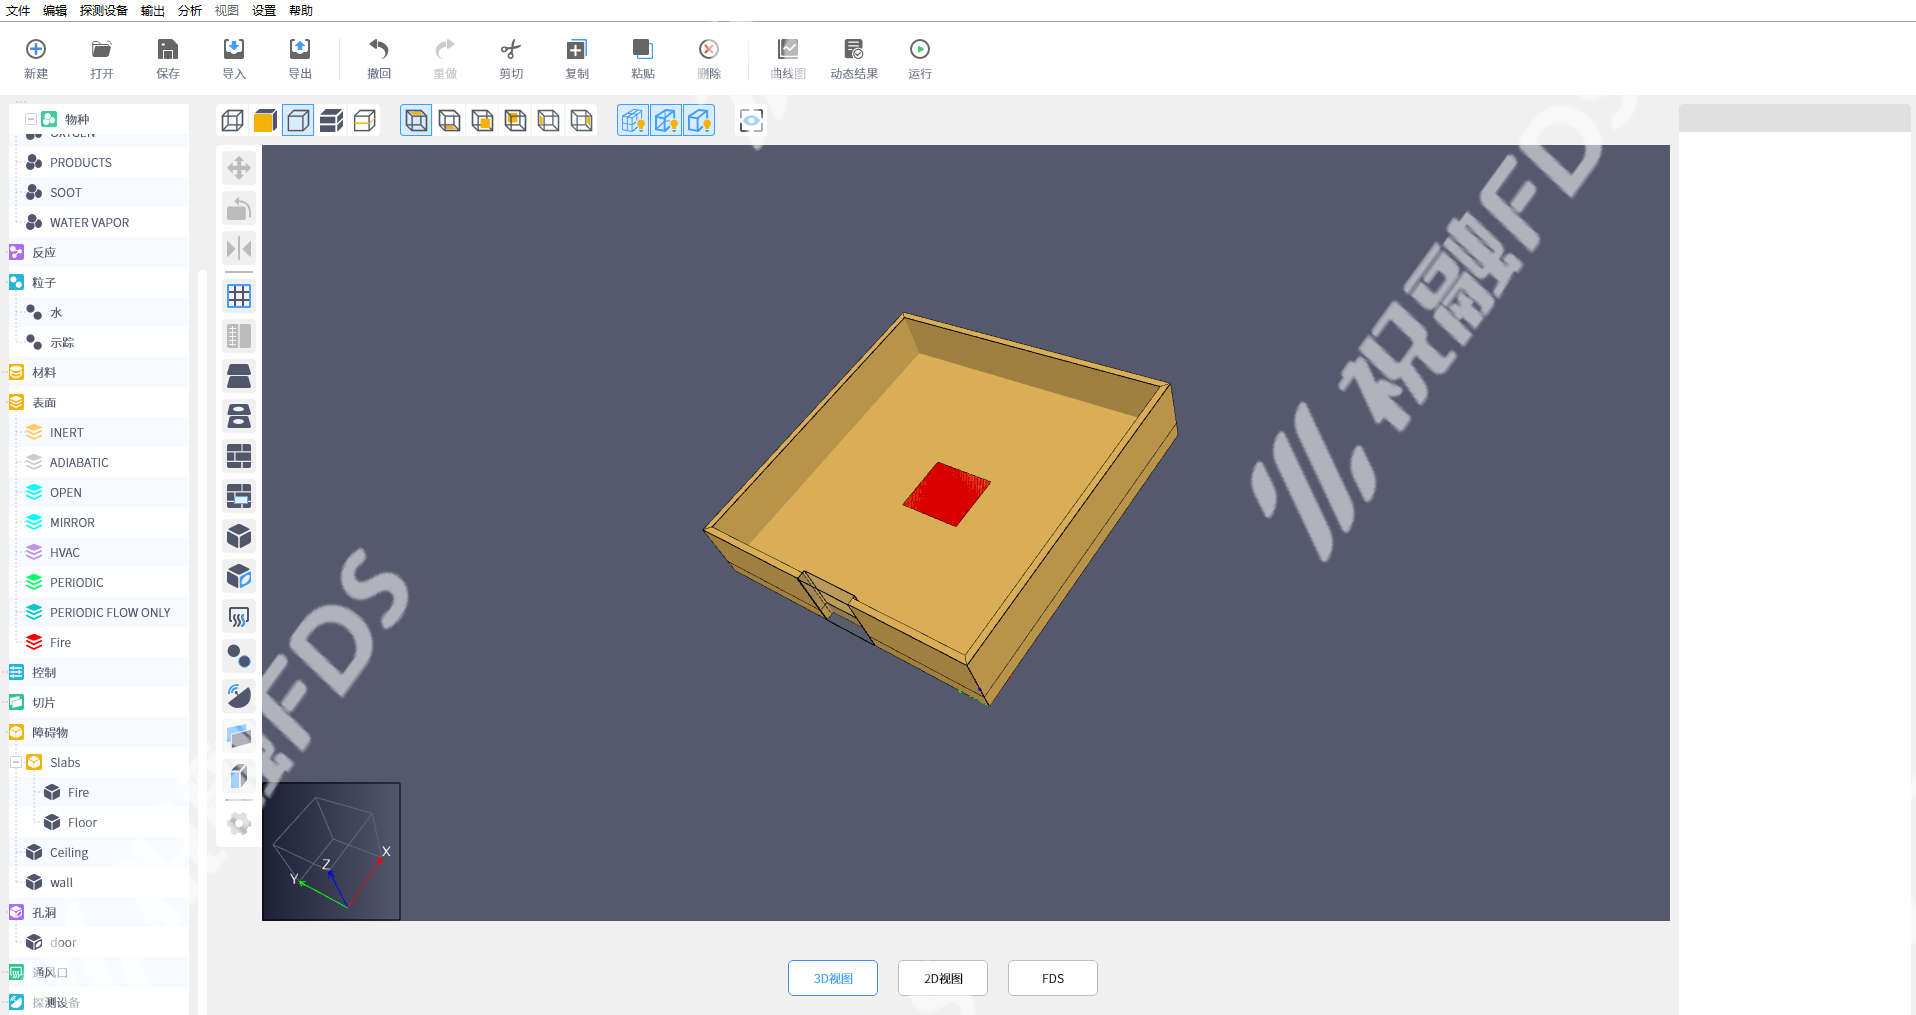The width and height of the screenshot is (1916, 1015).
Task: Open the dynamic results (动态结果) tool
Action: tap(853, 58)
